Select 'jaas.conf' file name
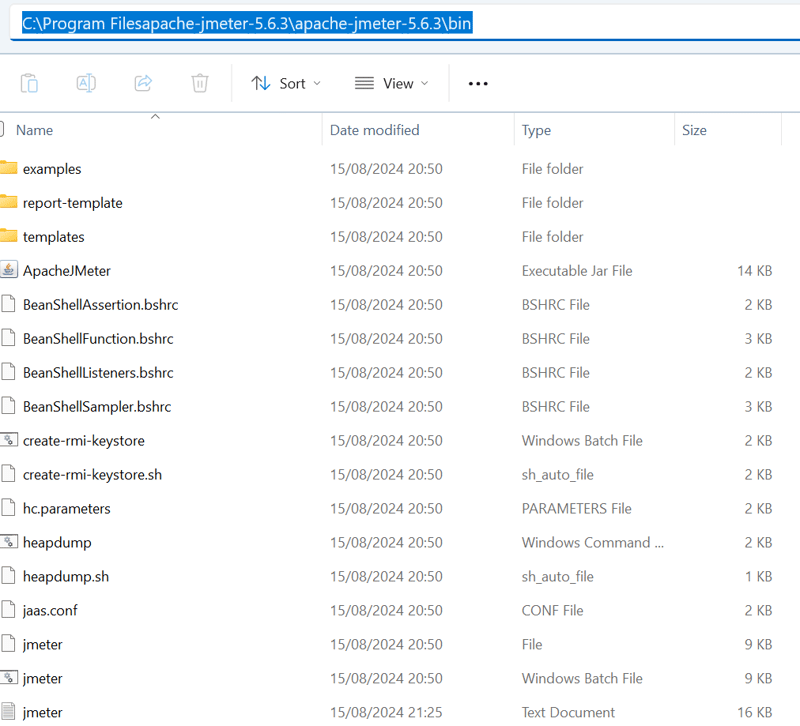 (50, 611)
